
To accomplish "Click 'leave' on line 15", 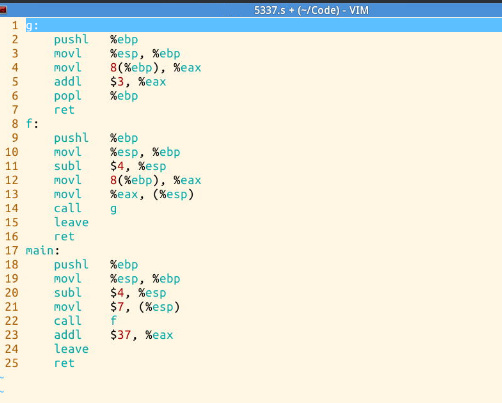I will click(x=71, y=222).
